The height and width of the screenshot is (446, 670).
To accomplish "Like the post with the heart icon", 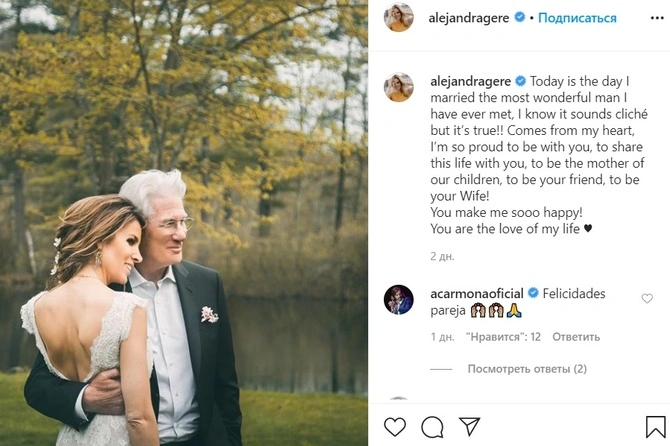I will point(395,427).
